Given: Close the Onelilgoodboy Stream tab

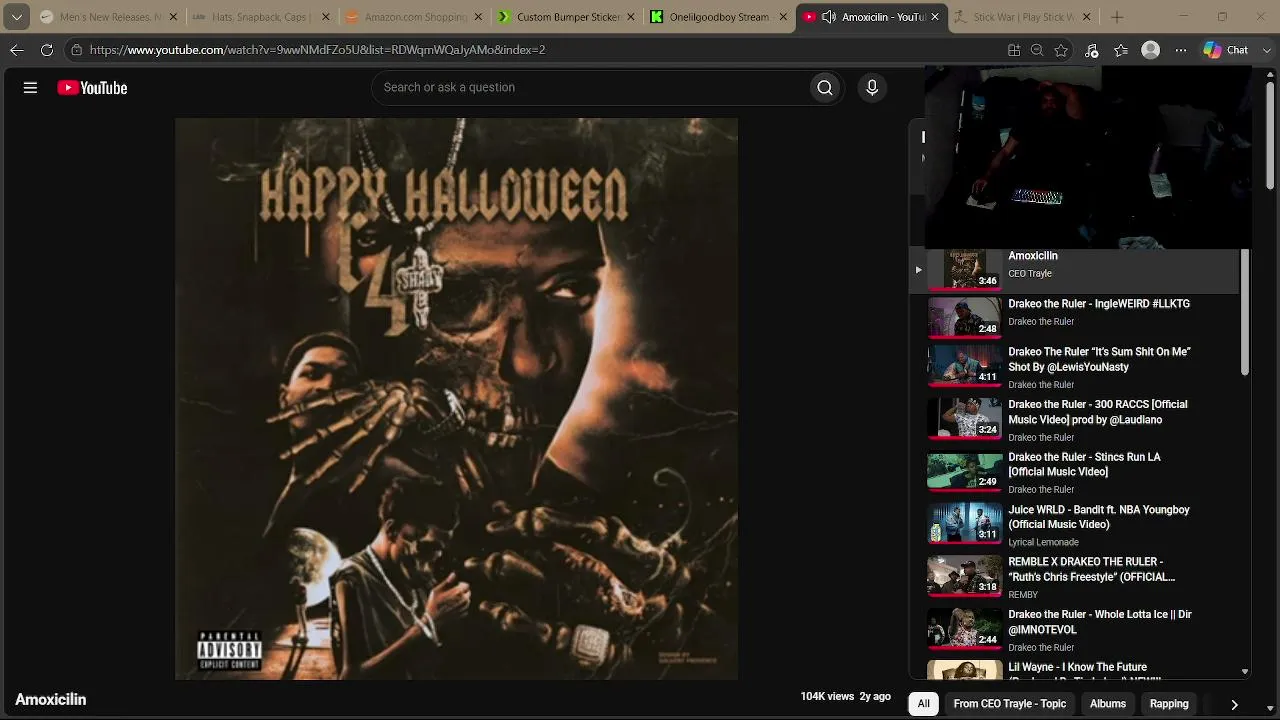Looking at the screenshot, I should pyautogui.click(x=782, y=17).
